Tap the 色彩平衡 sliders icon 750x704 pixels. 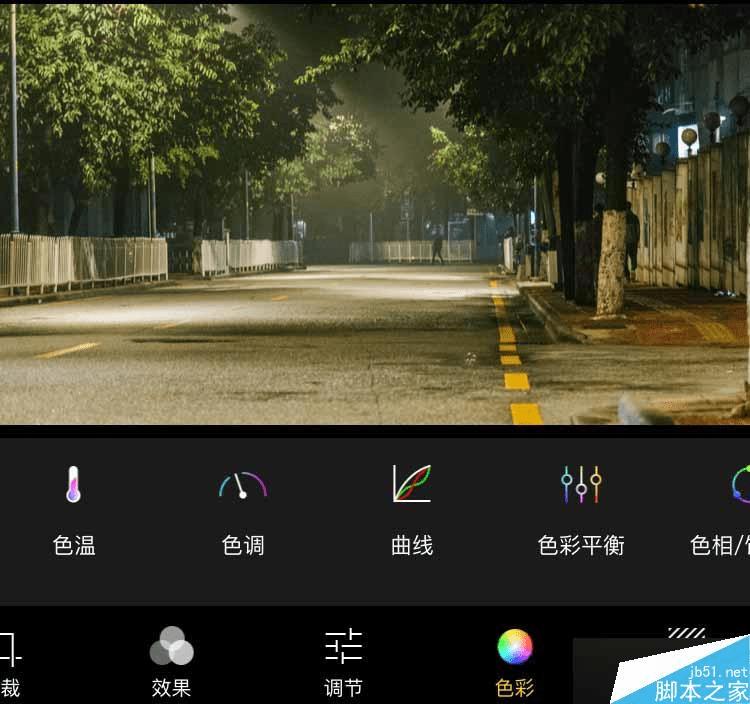point(581,484)
